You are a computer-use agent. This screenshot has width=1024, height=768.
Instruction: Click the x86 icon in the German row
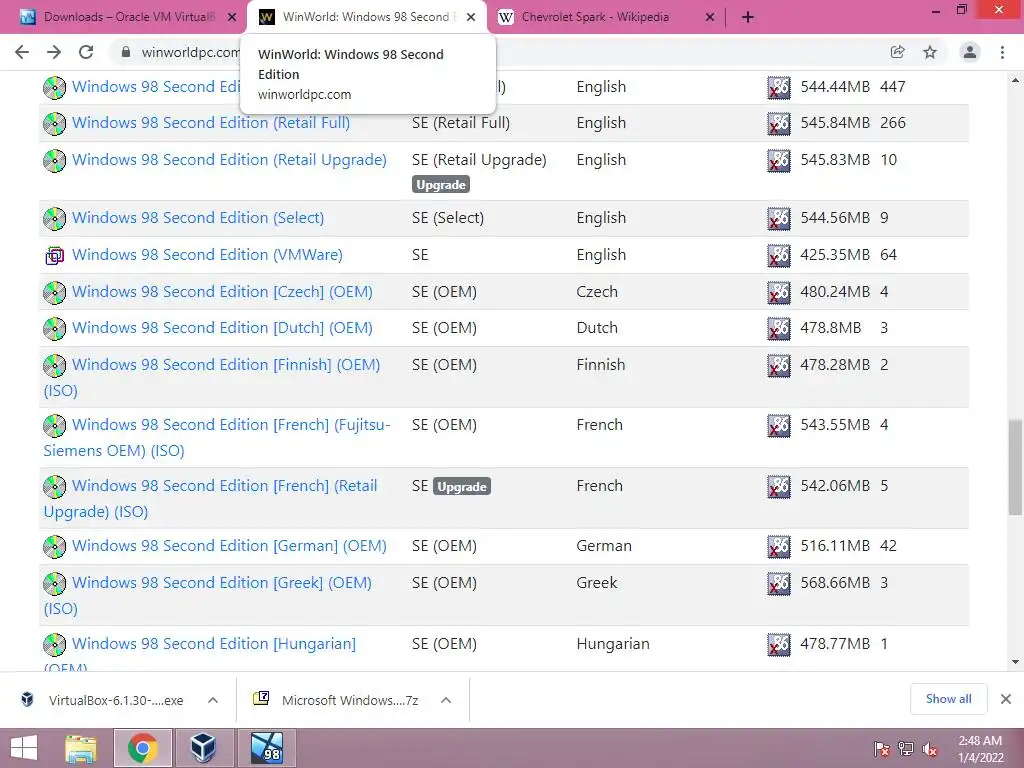pos(778,547)
